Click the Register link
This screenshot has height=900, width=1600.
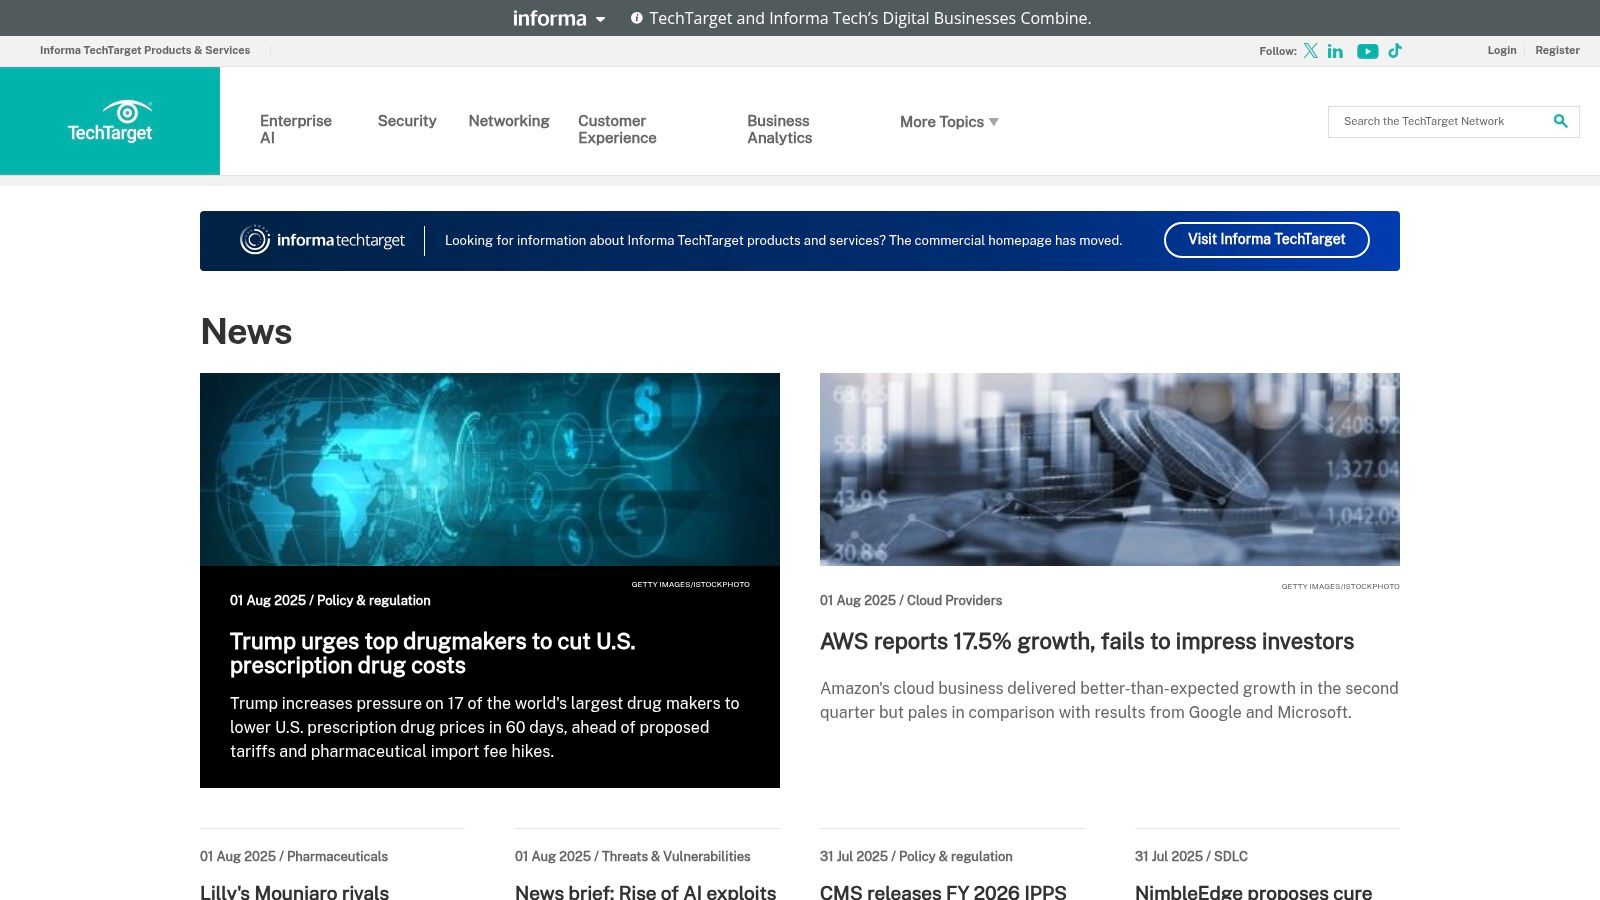click(1557, 50)
